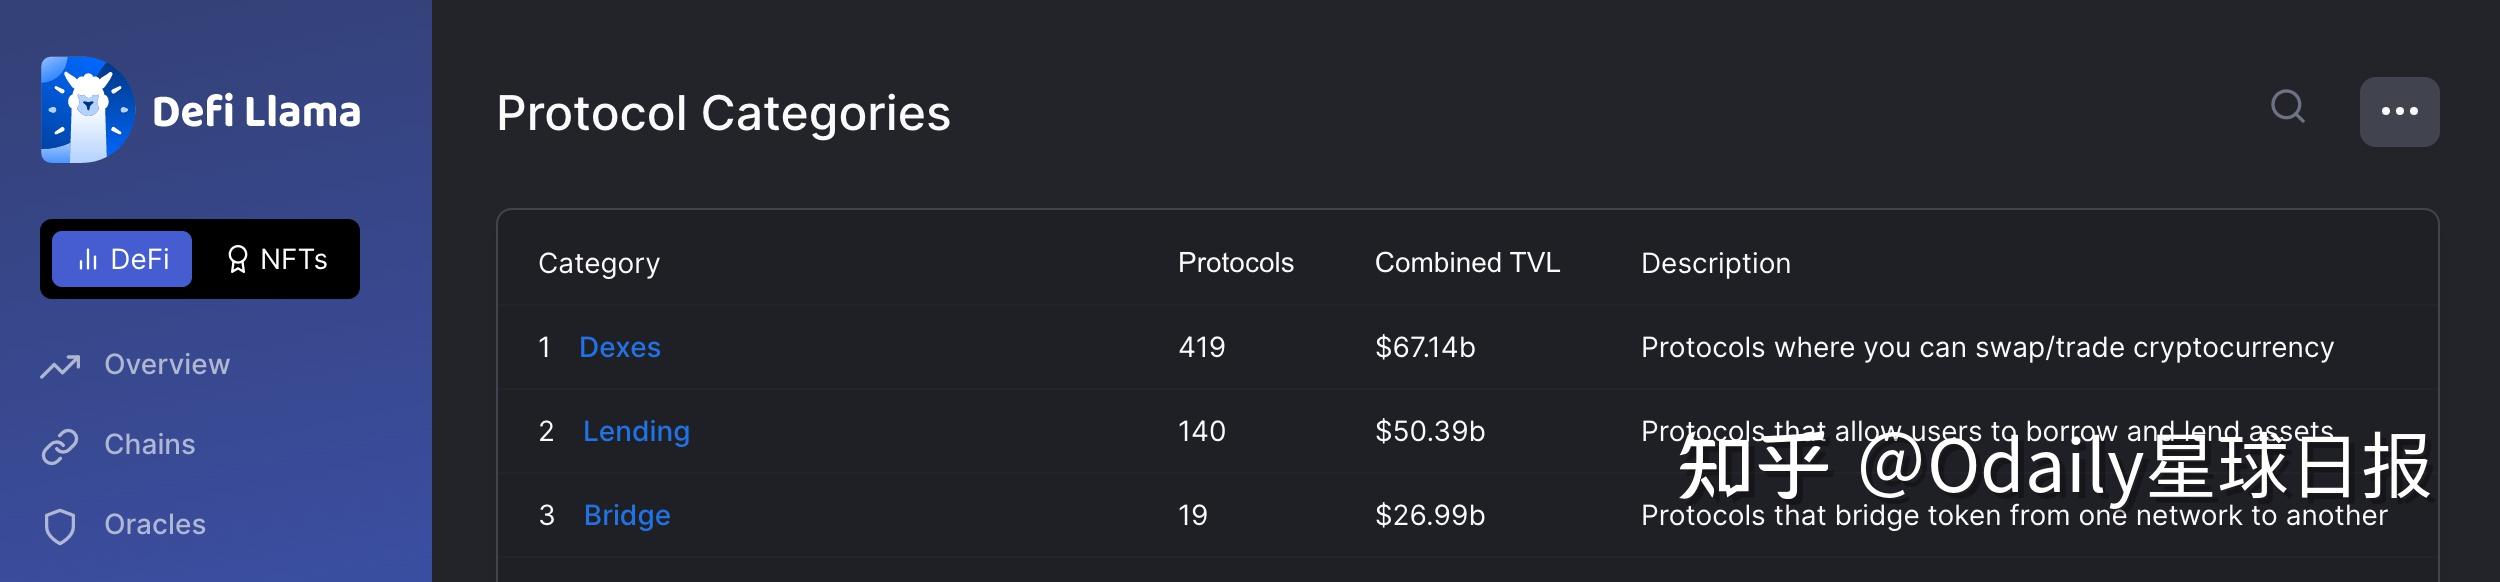
Task: Sort by the Combined TVL column header
Action: tap(1467, 263)
